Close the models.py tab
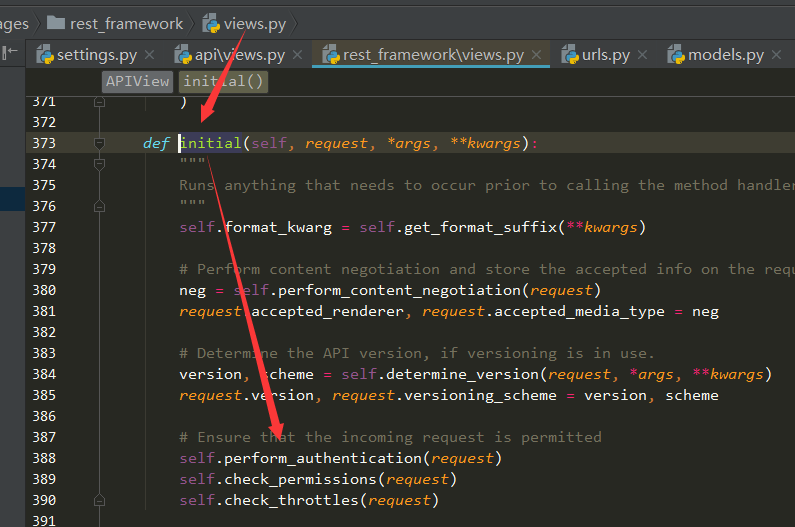Screen dimensions: 795x527 776,55
